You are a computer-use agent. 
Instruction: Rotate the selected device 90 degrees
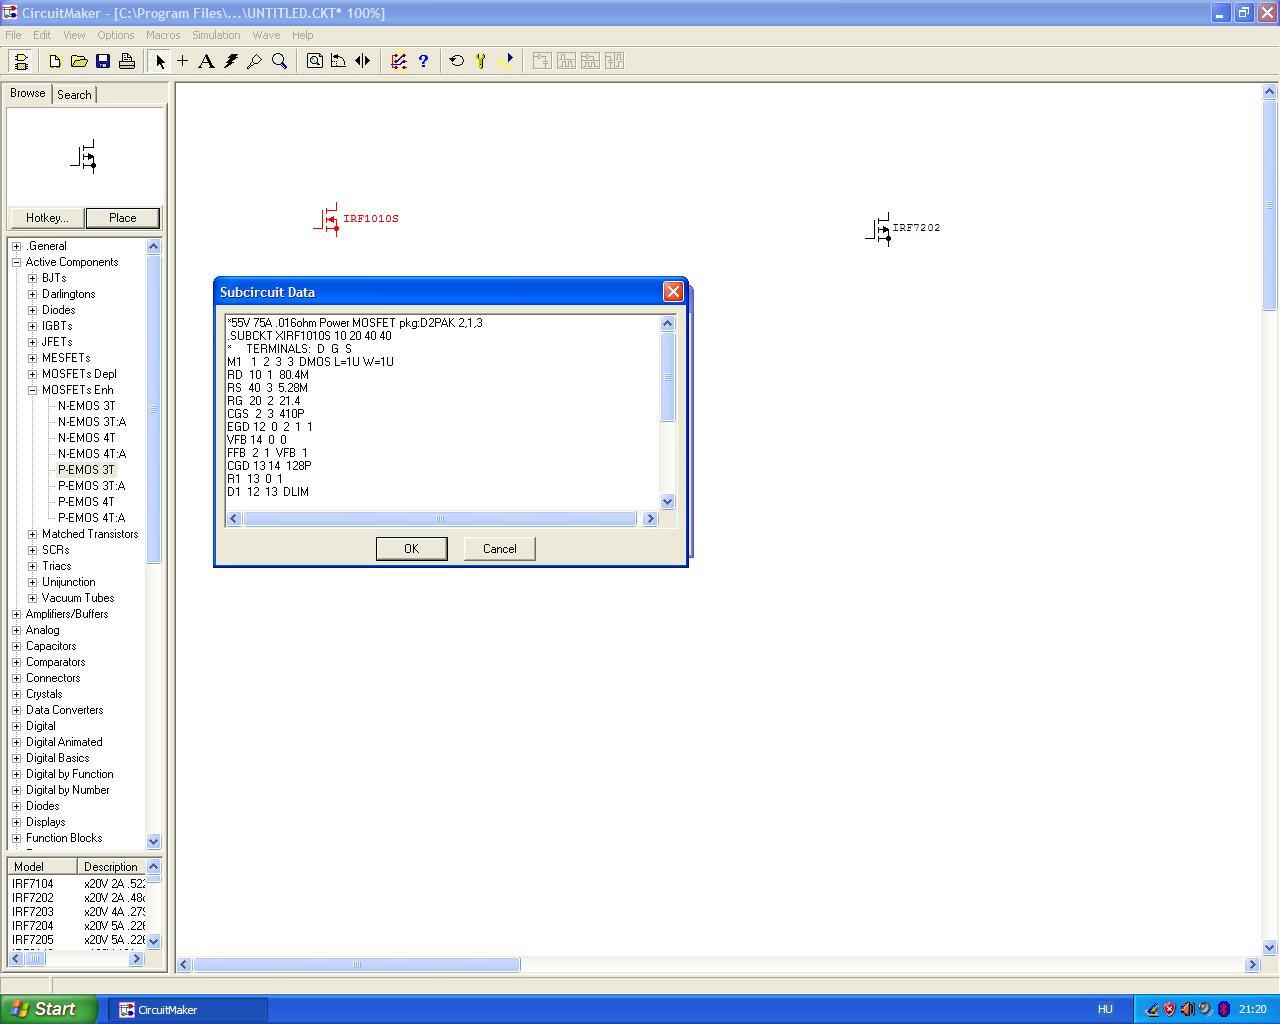[338, 61]
